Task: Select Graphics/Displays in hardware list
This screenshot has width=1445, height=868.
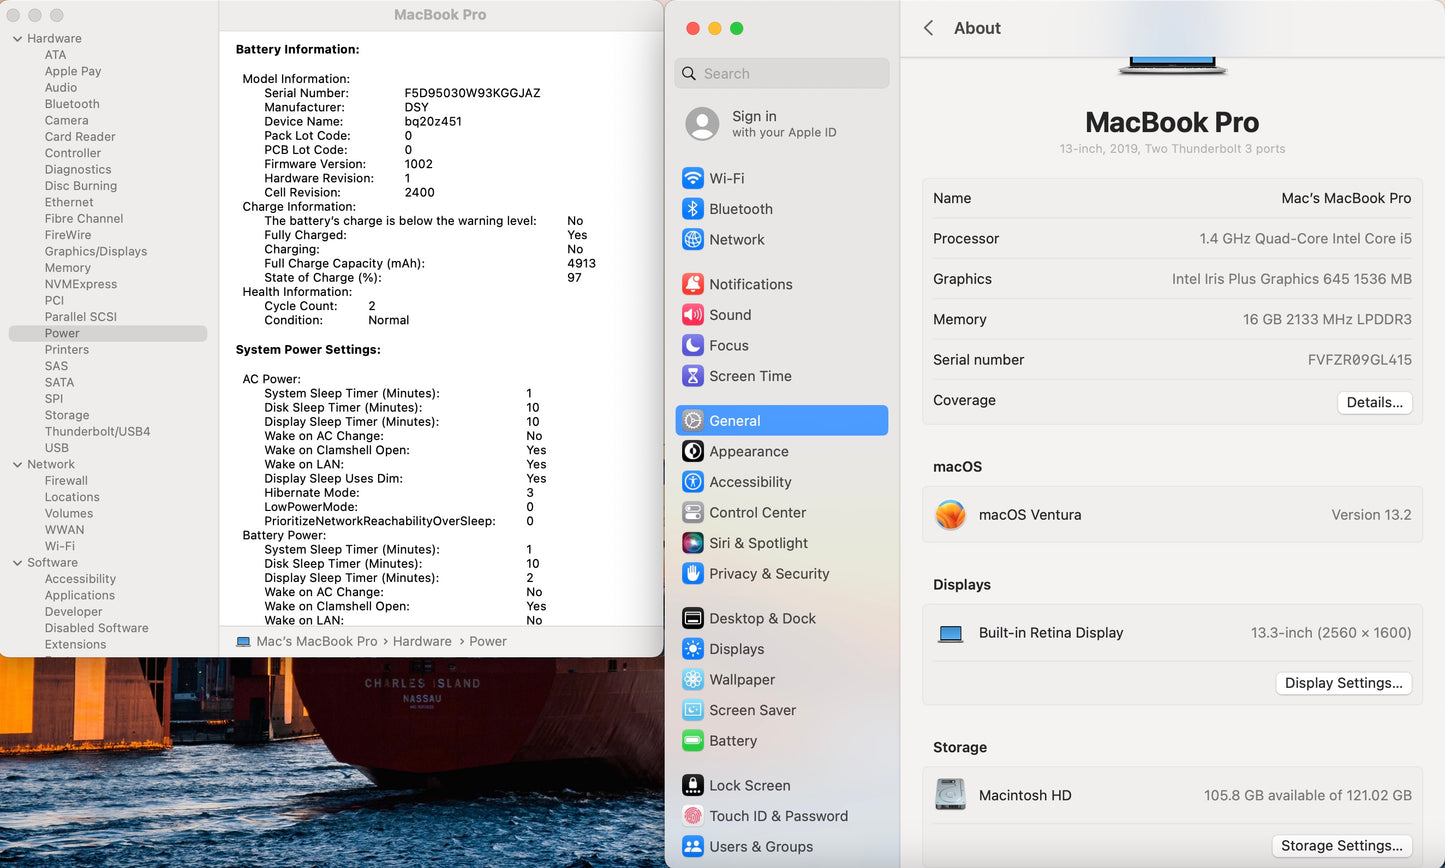Action: tap(96, 251)
